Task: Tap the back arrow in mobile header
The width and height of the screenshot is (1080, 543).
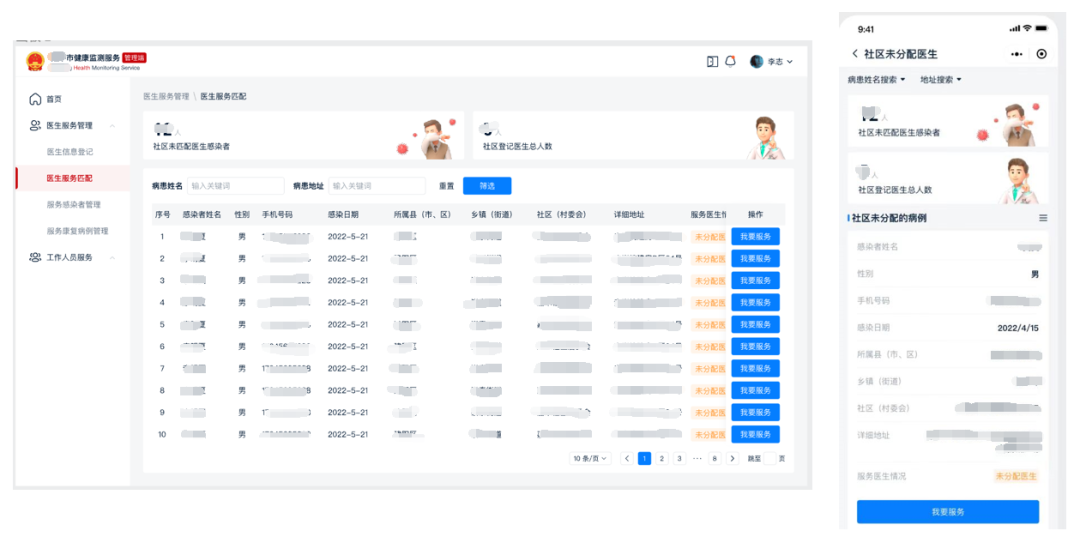Action: click(x=855, y=54)
